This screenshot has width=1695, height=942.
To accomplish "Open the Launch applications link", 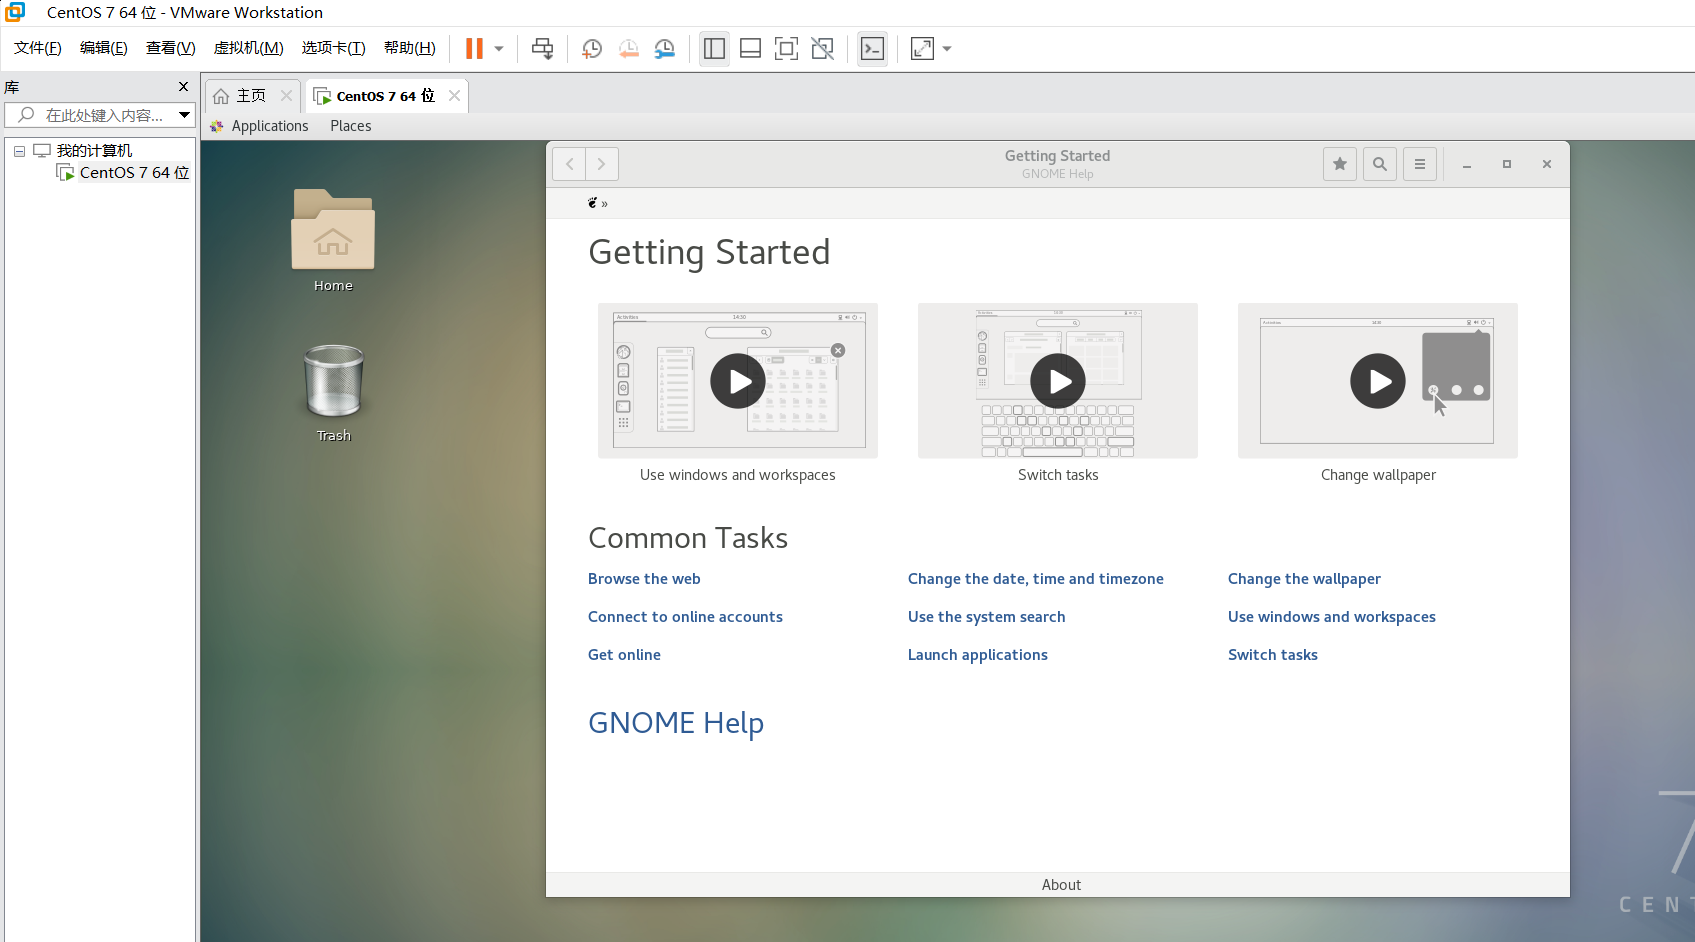I will 978,655.
